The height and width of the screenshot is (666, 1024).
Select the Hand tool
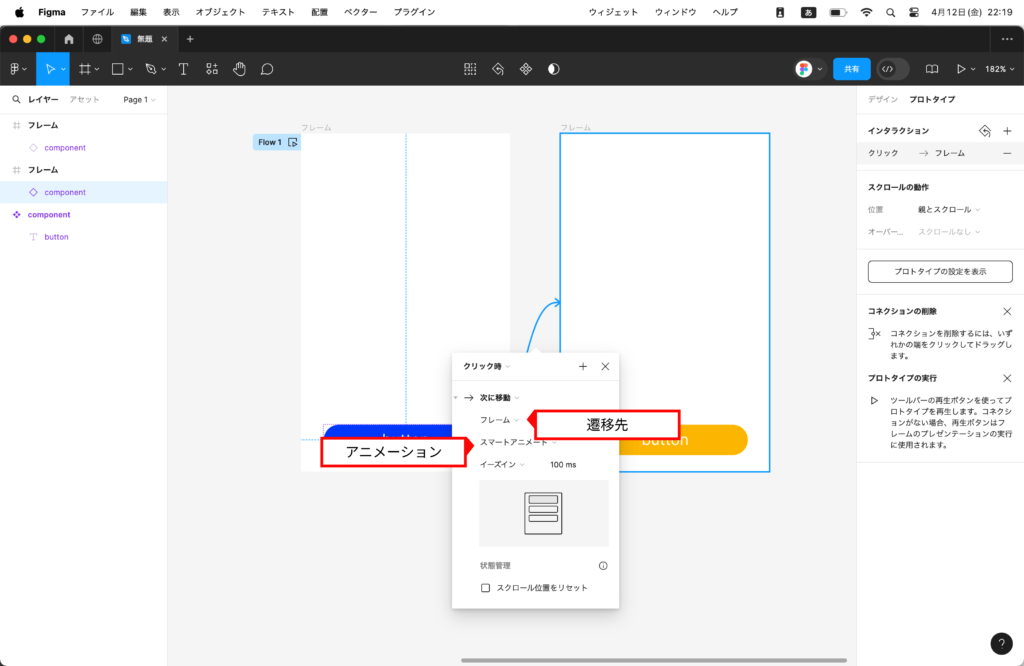239,69
